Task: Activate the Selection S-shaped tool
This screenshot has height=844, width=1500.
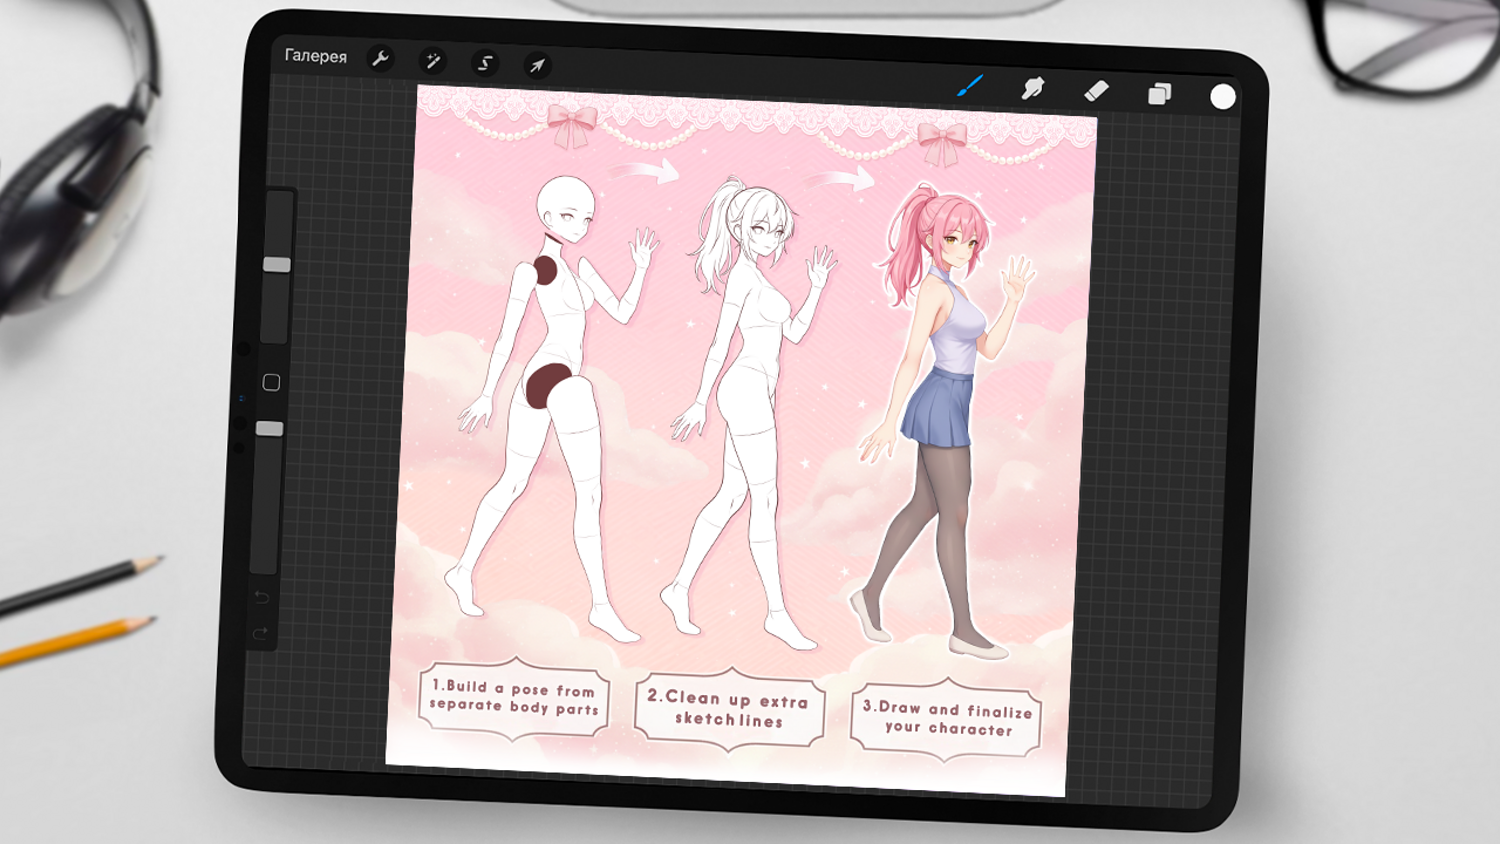Action: click(485, 63)
